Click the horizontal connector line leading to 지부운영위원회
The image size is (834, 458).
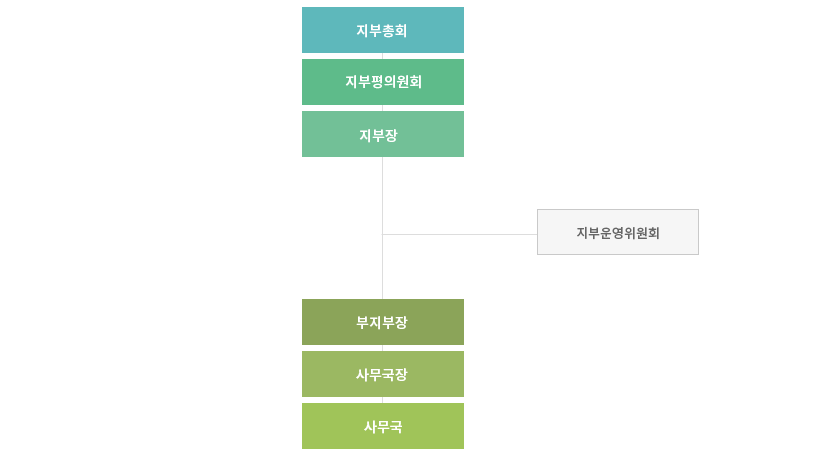460,234
